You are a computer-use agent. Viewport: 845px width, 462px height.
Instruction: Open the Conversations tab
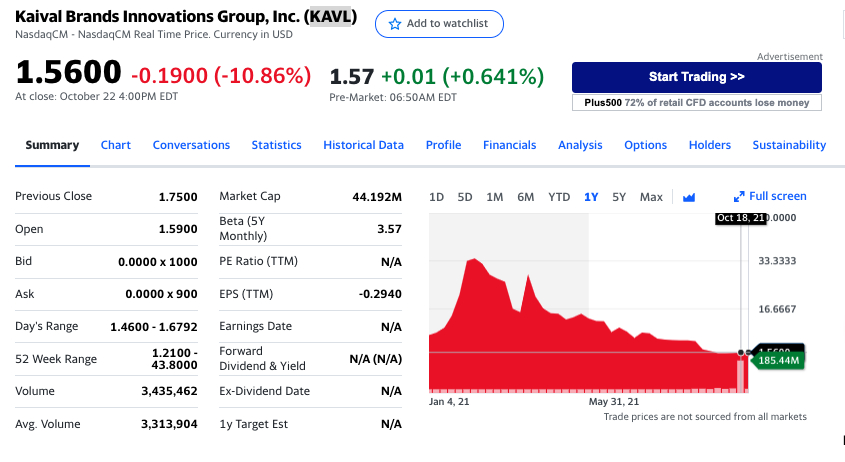pyautogui.click(x=191, y=145)
